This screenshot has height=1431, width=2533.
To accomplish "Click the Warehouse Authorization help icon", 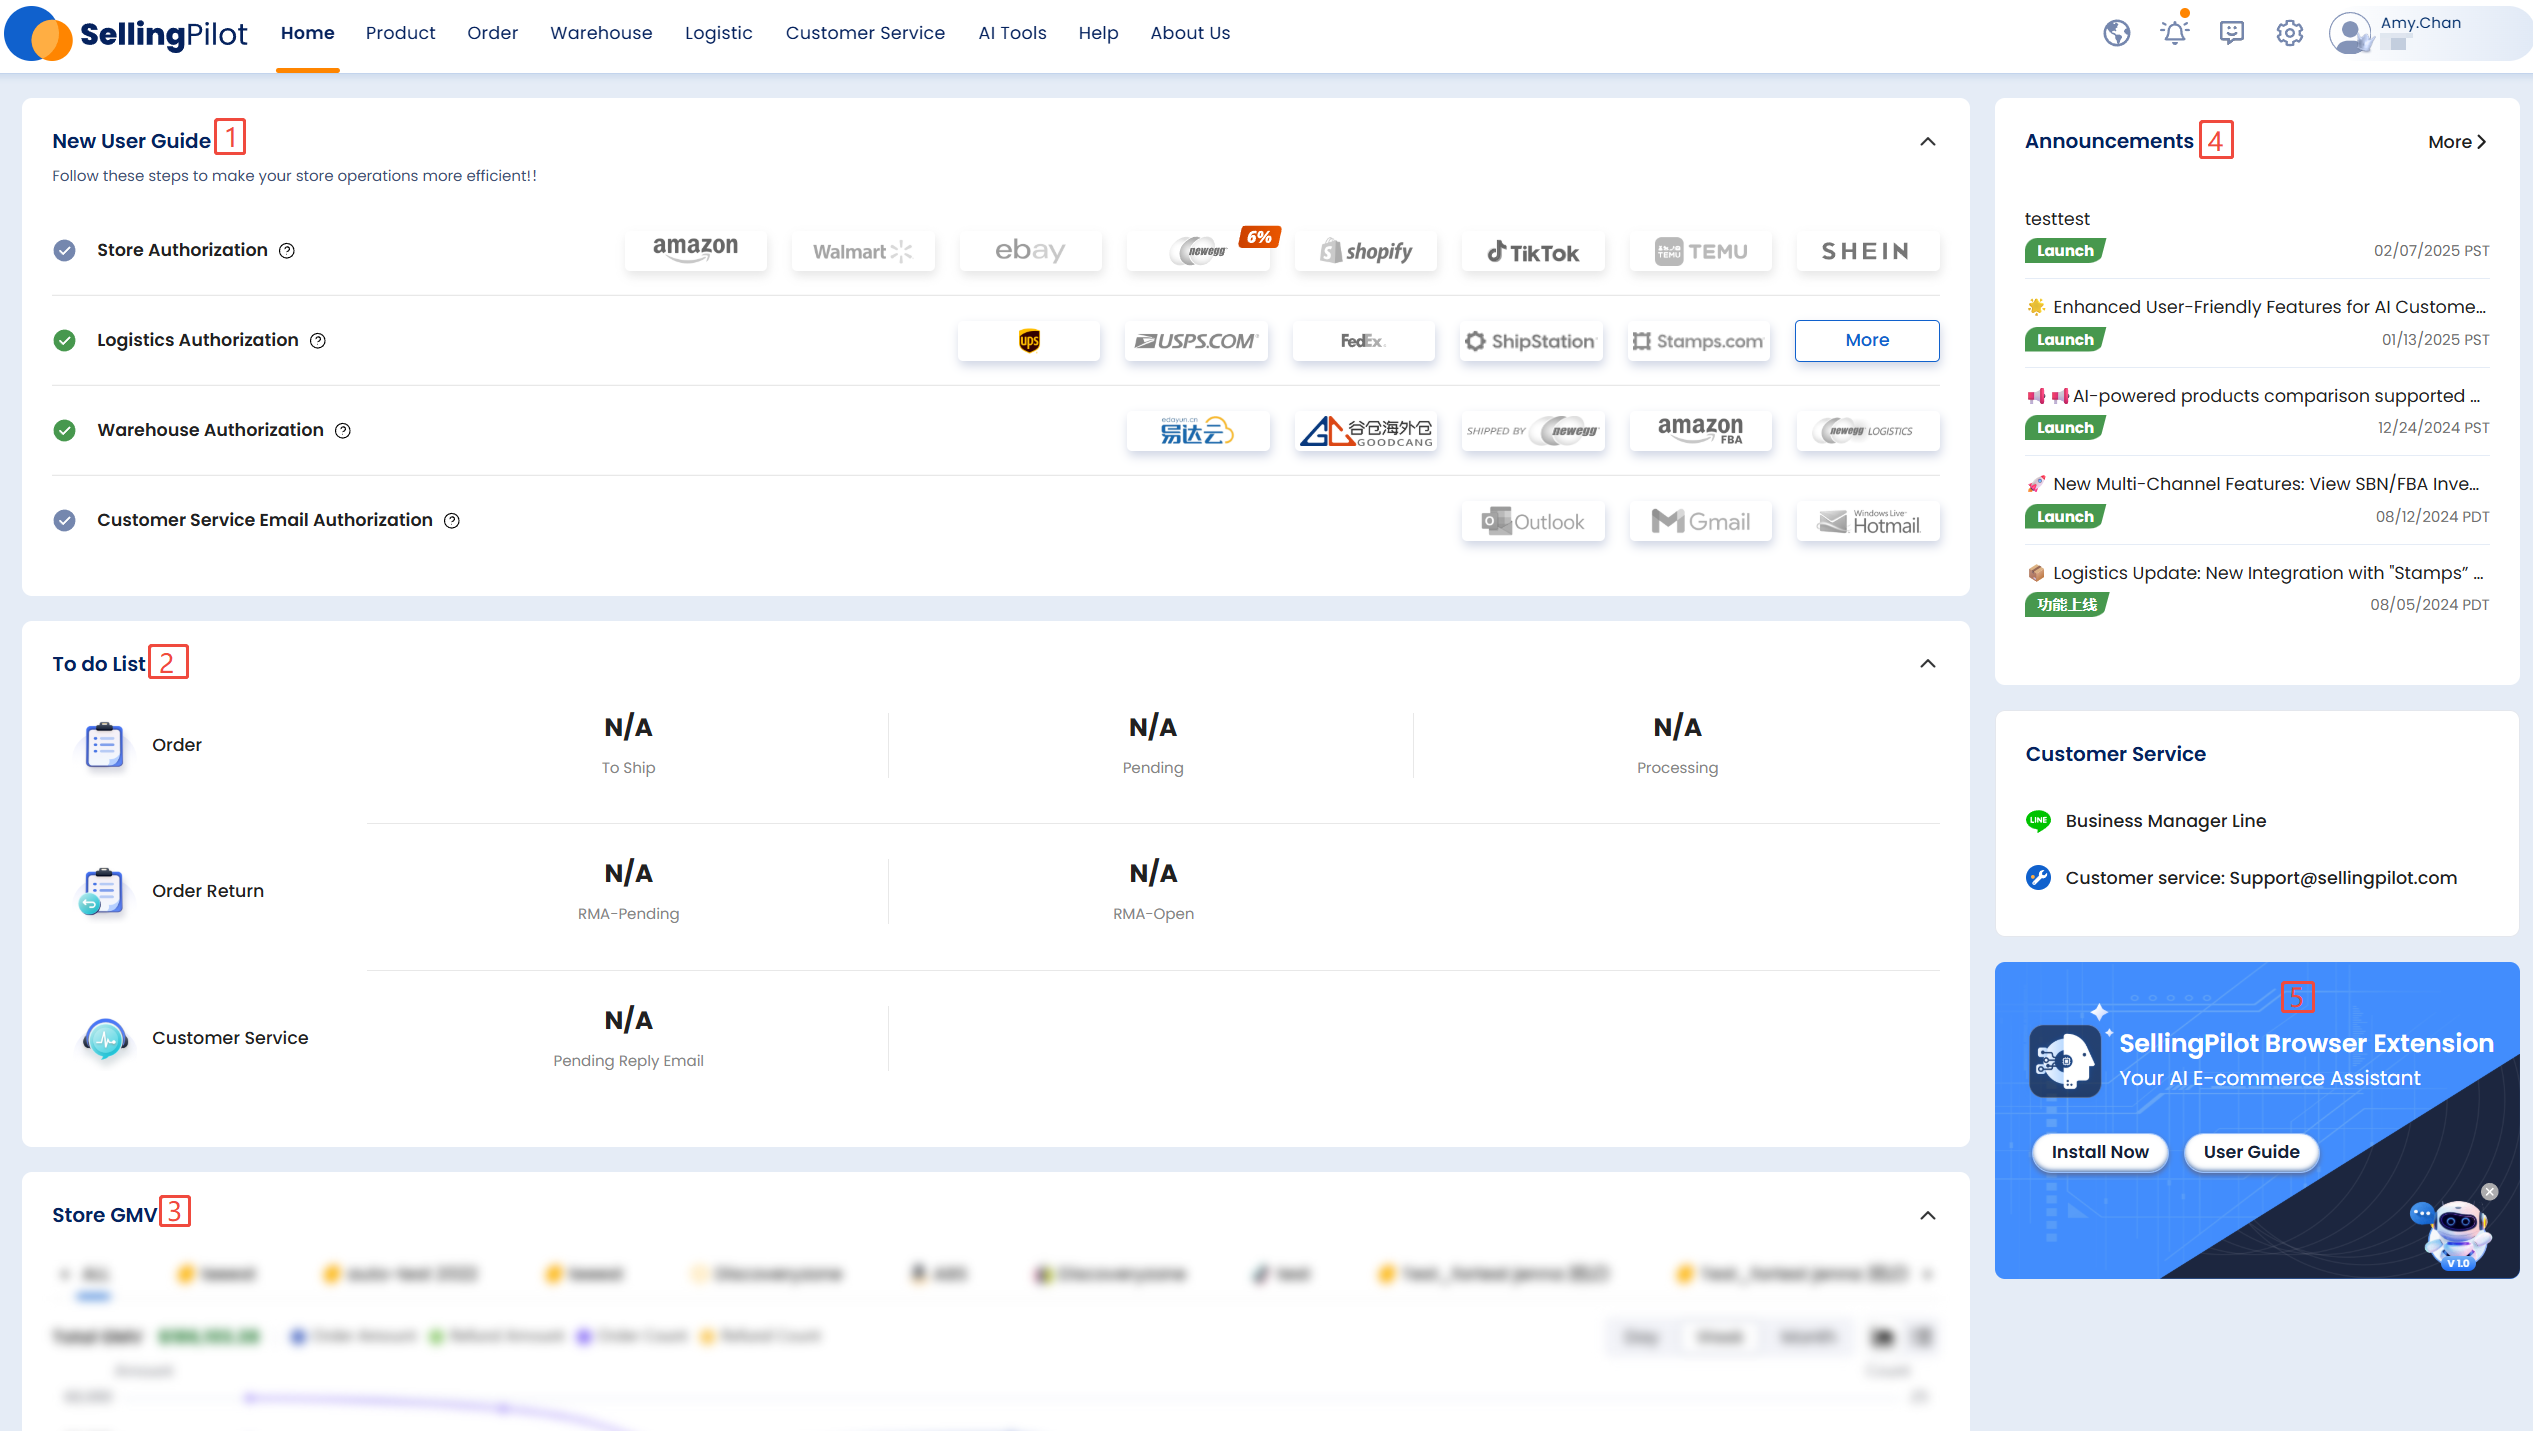I will [343, 431].
